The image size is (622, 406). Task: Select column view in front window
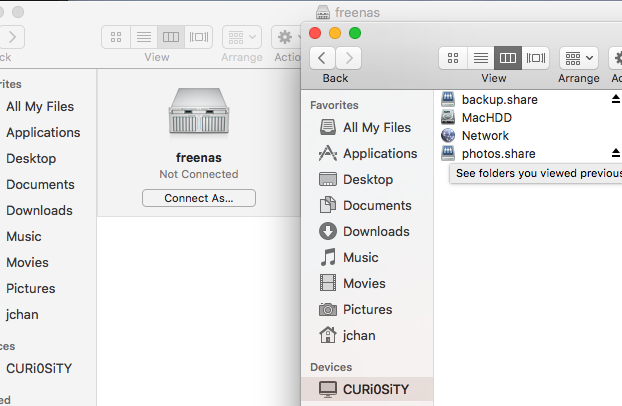(508, 58)
